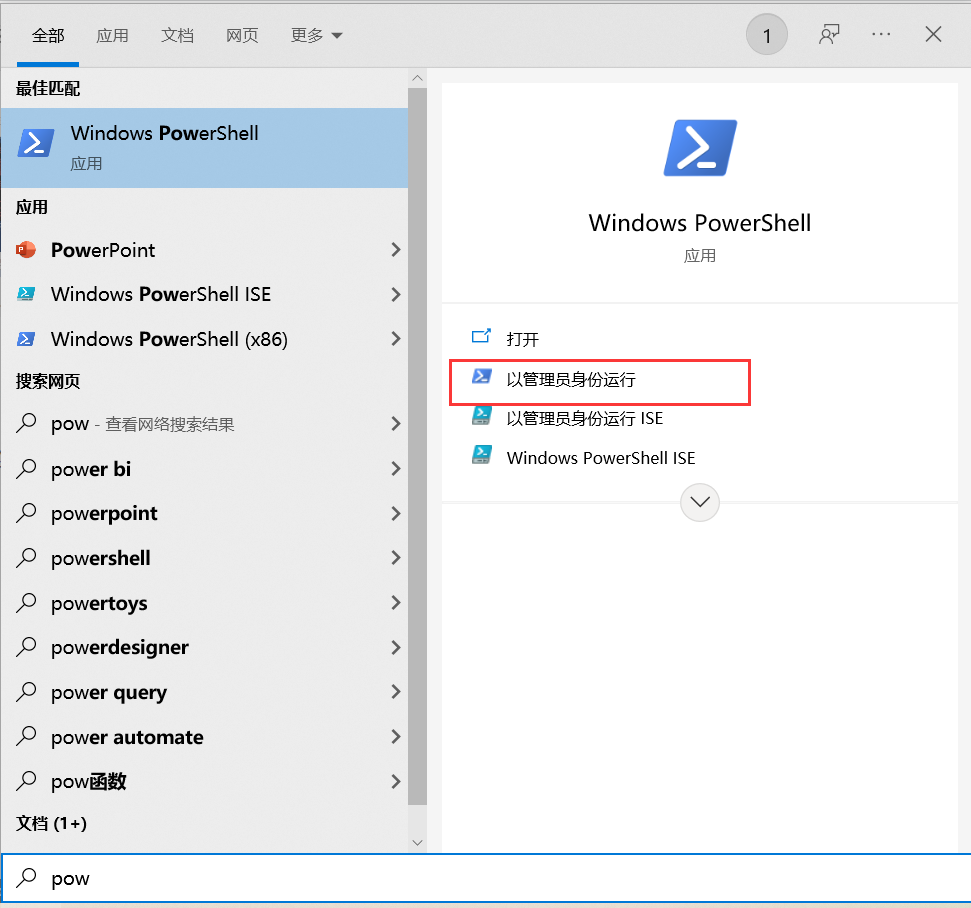Open the feedback icon in top bar
The width and height of the screenshot is (971, 908).
[x=829, y=35]
